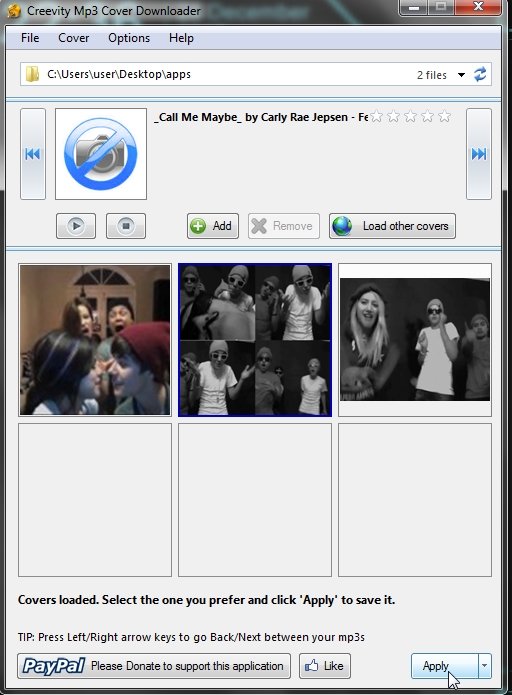Refresh the folder with blue arrows icon

[480, 74]
